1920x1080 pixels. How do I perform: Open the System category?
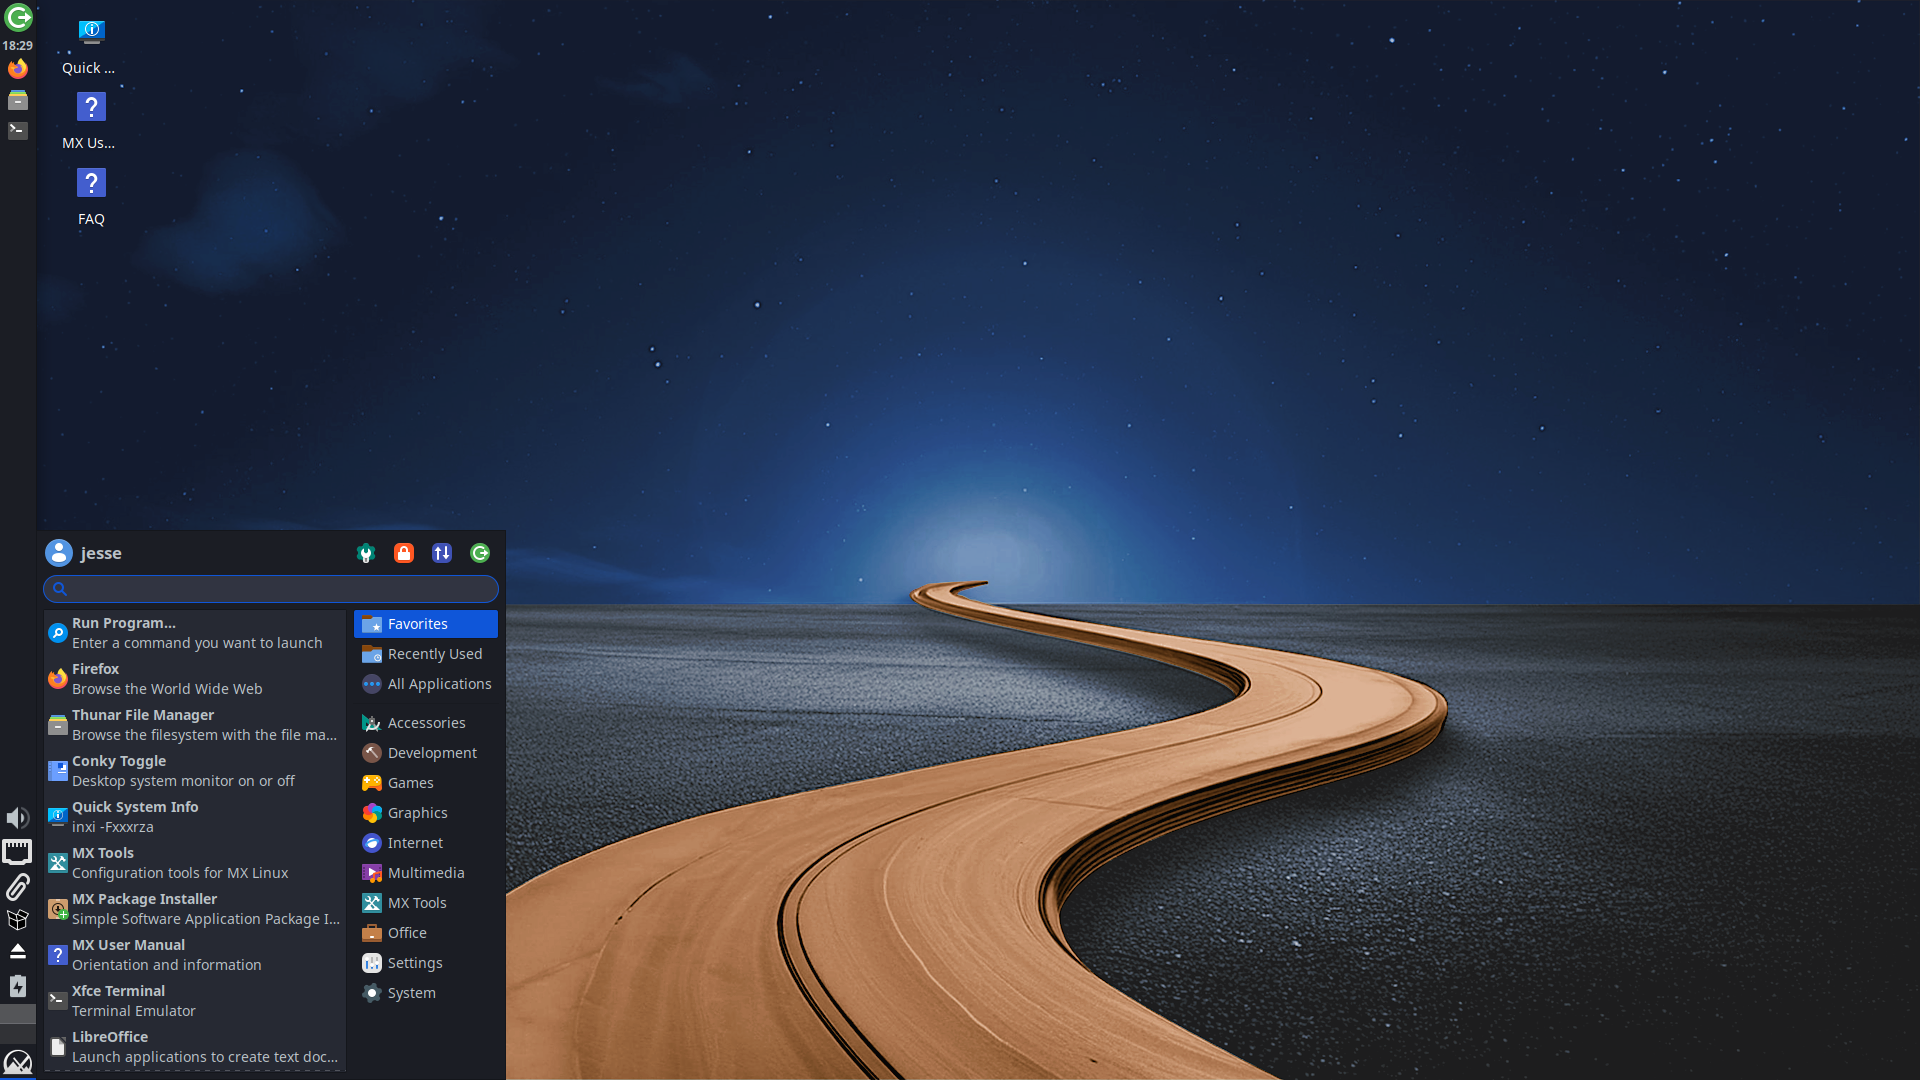pos(426,993)
